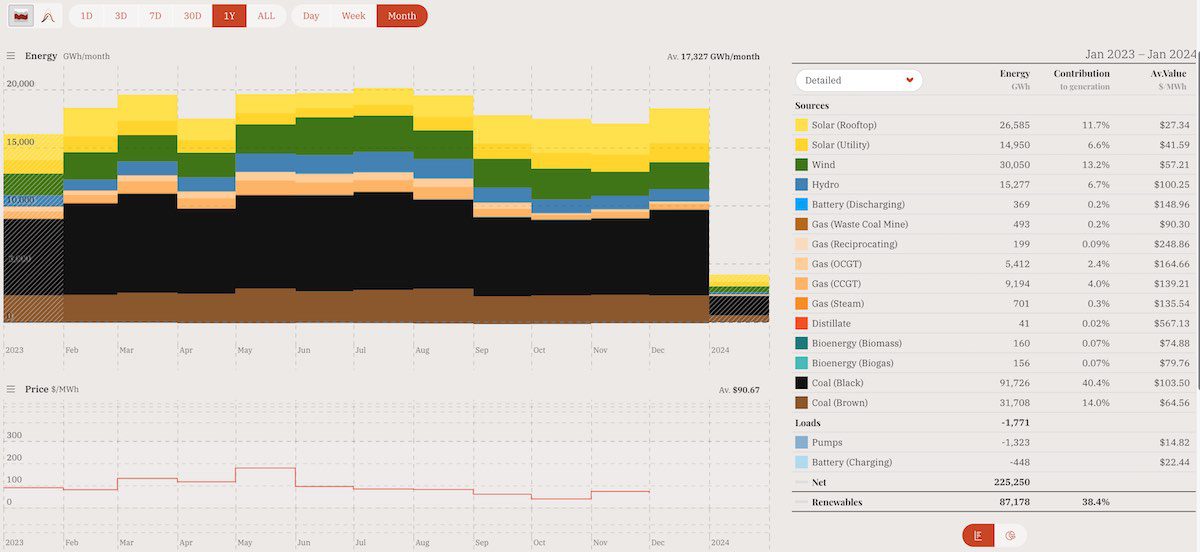The image size is (1200, 552).
Task: Open the Energy chart hamburger menu
Action: [x=10, y=56]
